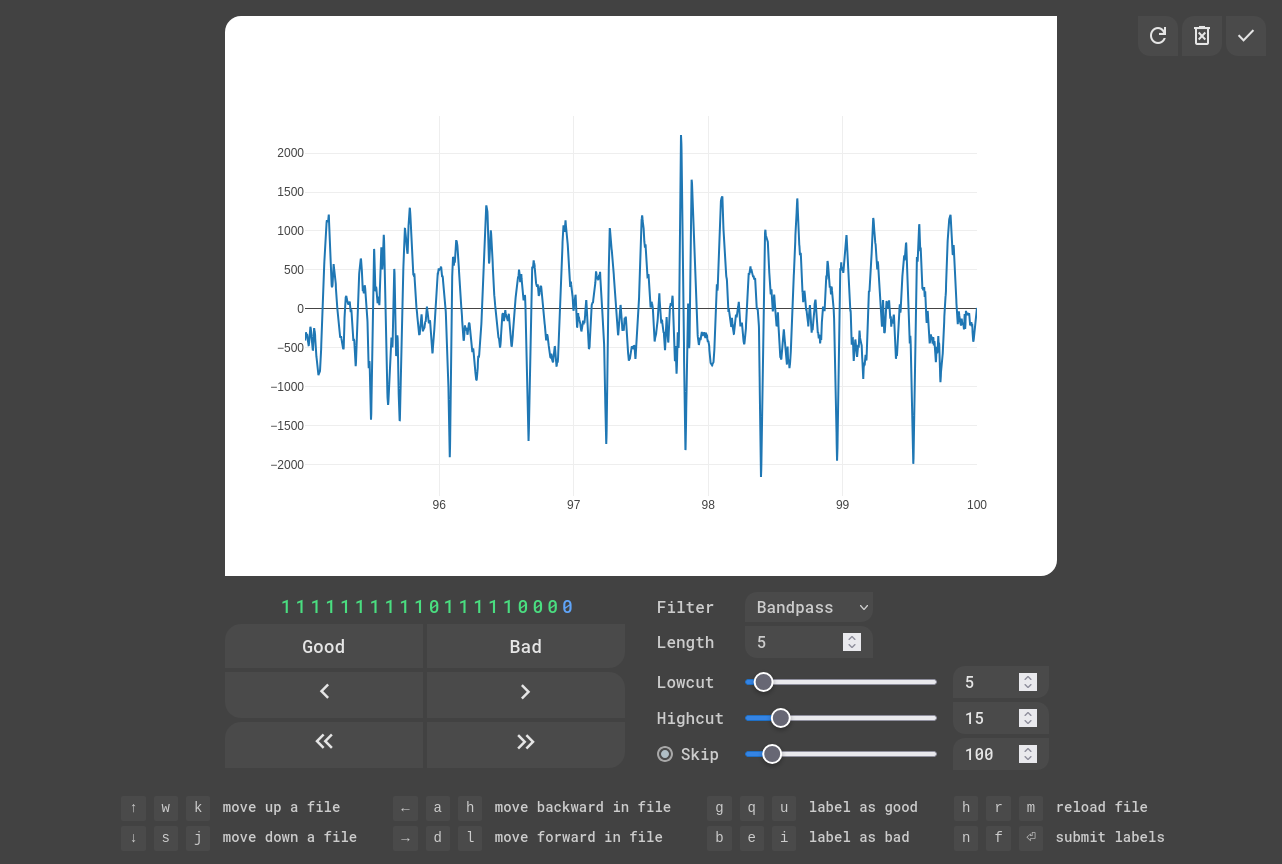1282x864 pixels.
Task: Jump forward with double right chevron
Action: pos(526,741)
